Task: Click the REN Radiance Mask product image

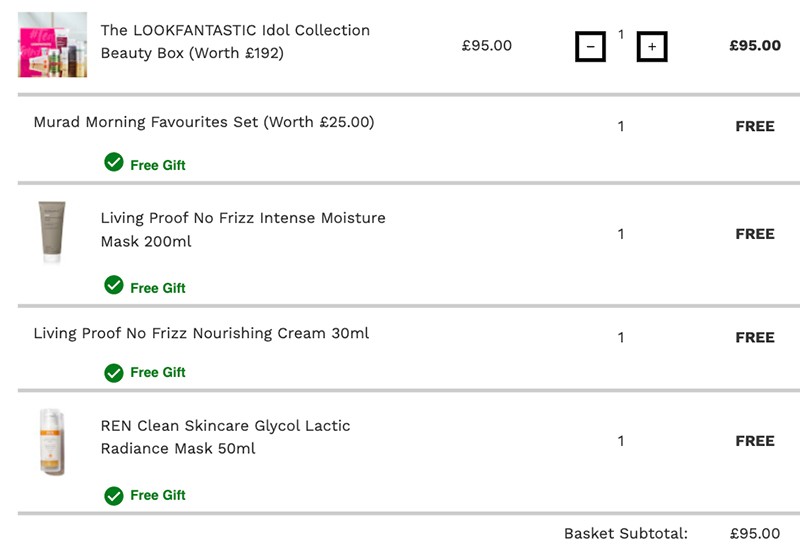Action: pyautogui.click(x=52, y=441)
